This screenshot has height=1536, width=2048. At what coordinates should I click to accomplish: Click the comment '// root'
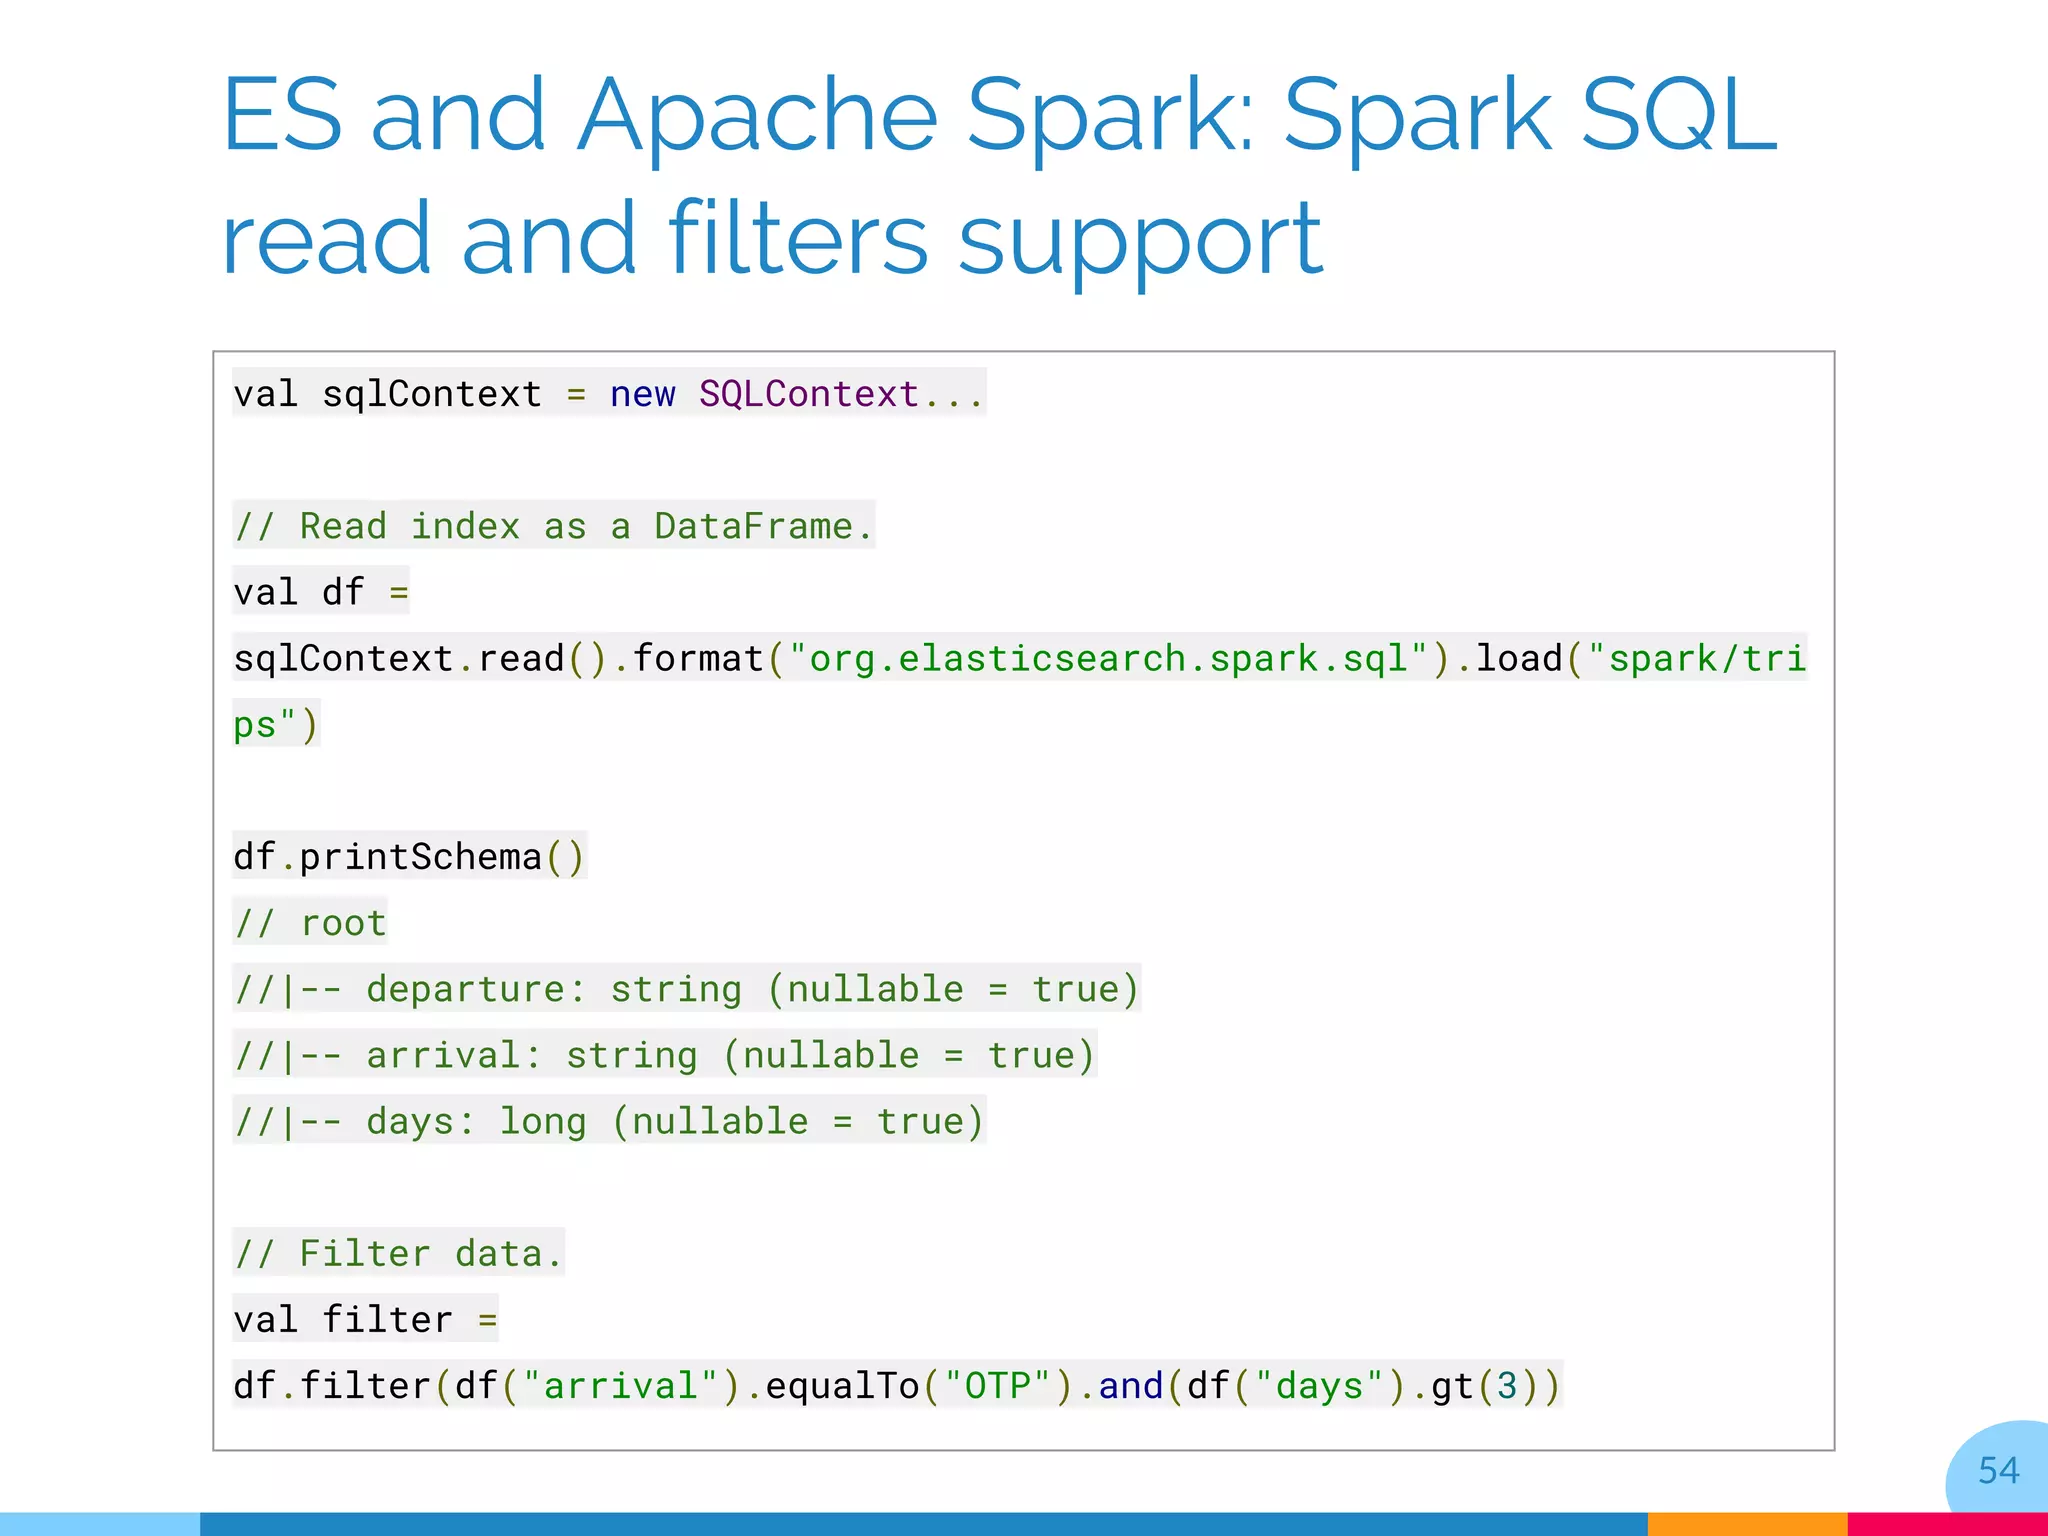pos(310,922)
